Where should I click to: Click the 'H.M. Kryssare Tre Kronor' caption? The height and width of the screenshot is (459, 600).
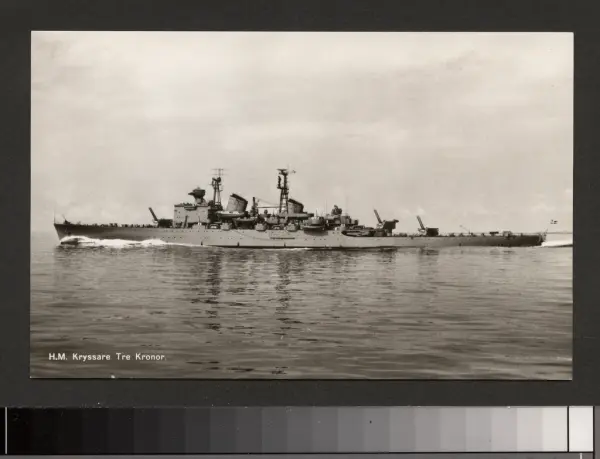106,357
